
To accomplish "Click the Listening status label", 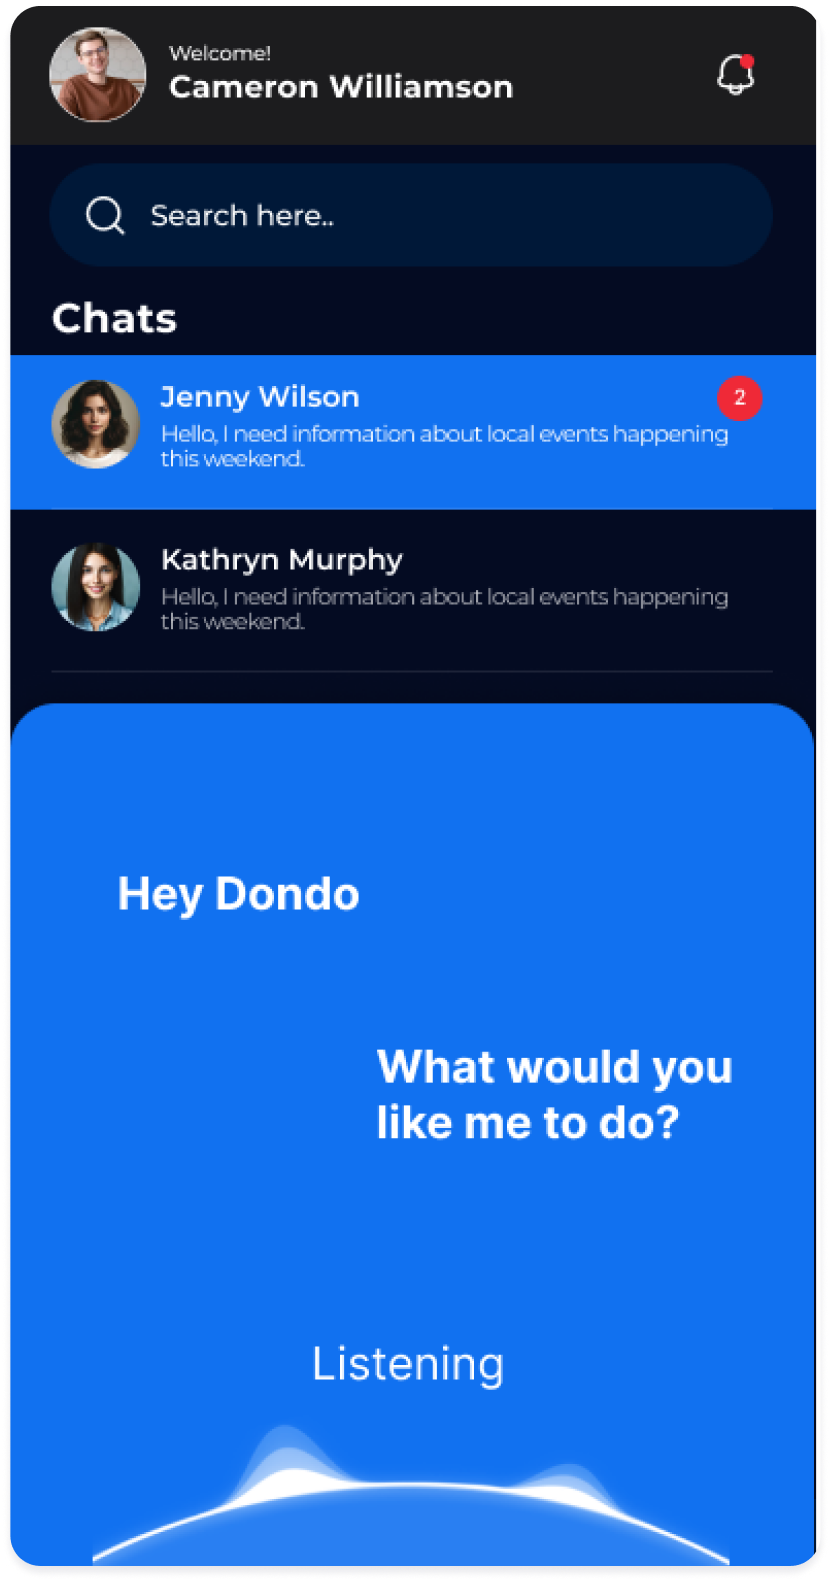I will 408,1364.
